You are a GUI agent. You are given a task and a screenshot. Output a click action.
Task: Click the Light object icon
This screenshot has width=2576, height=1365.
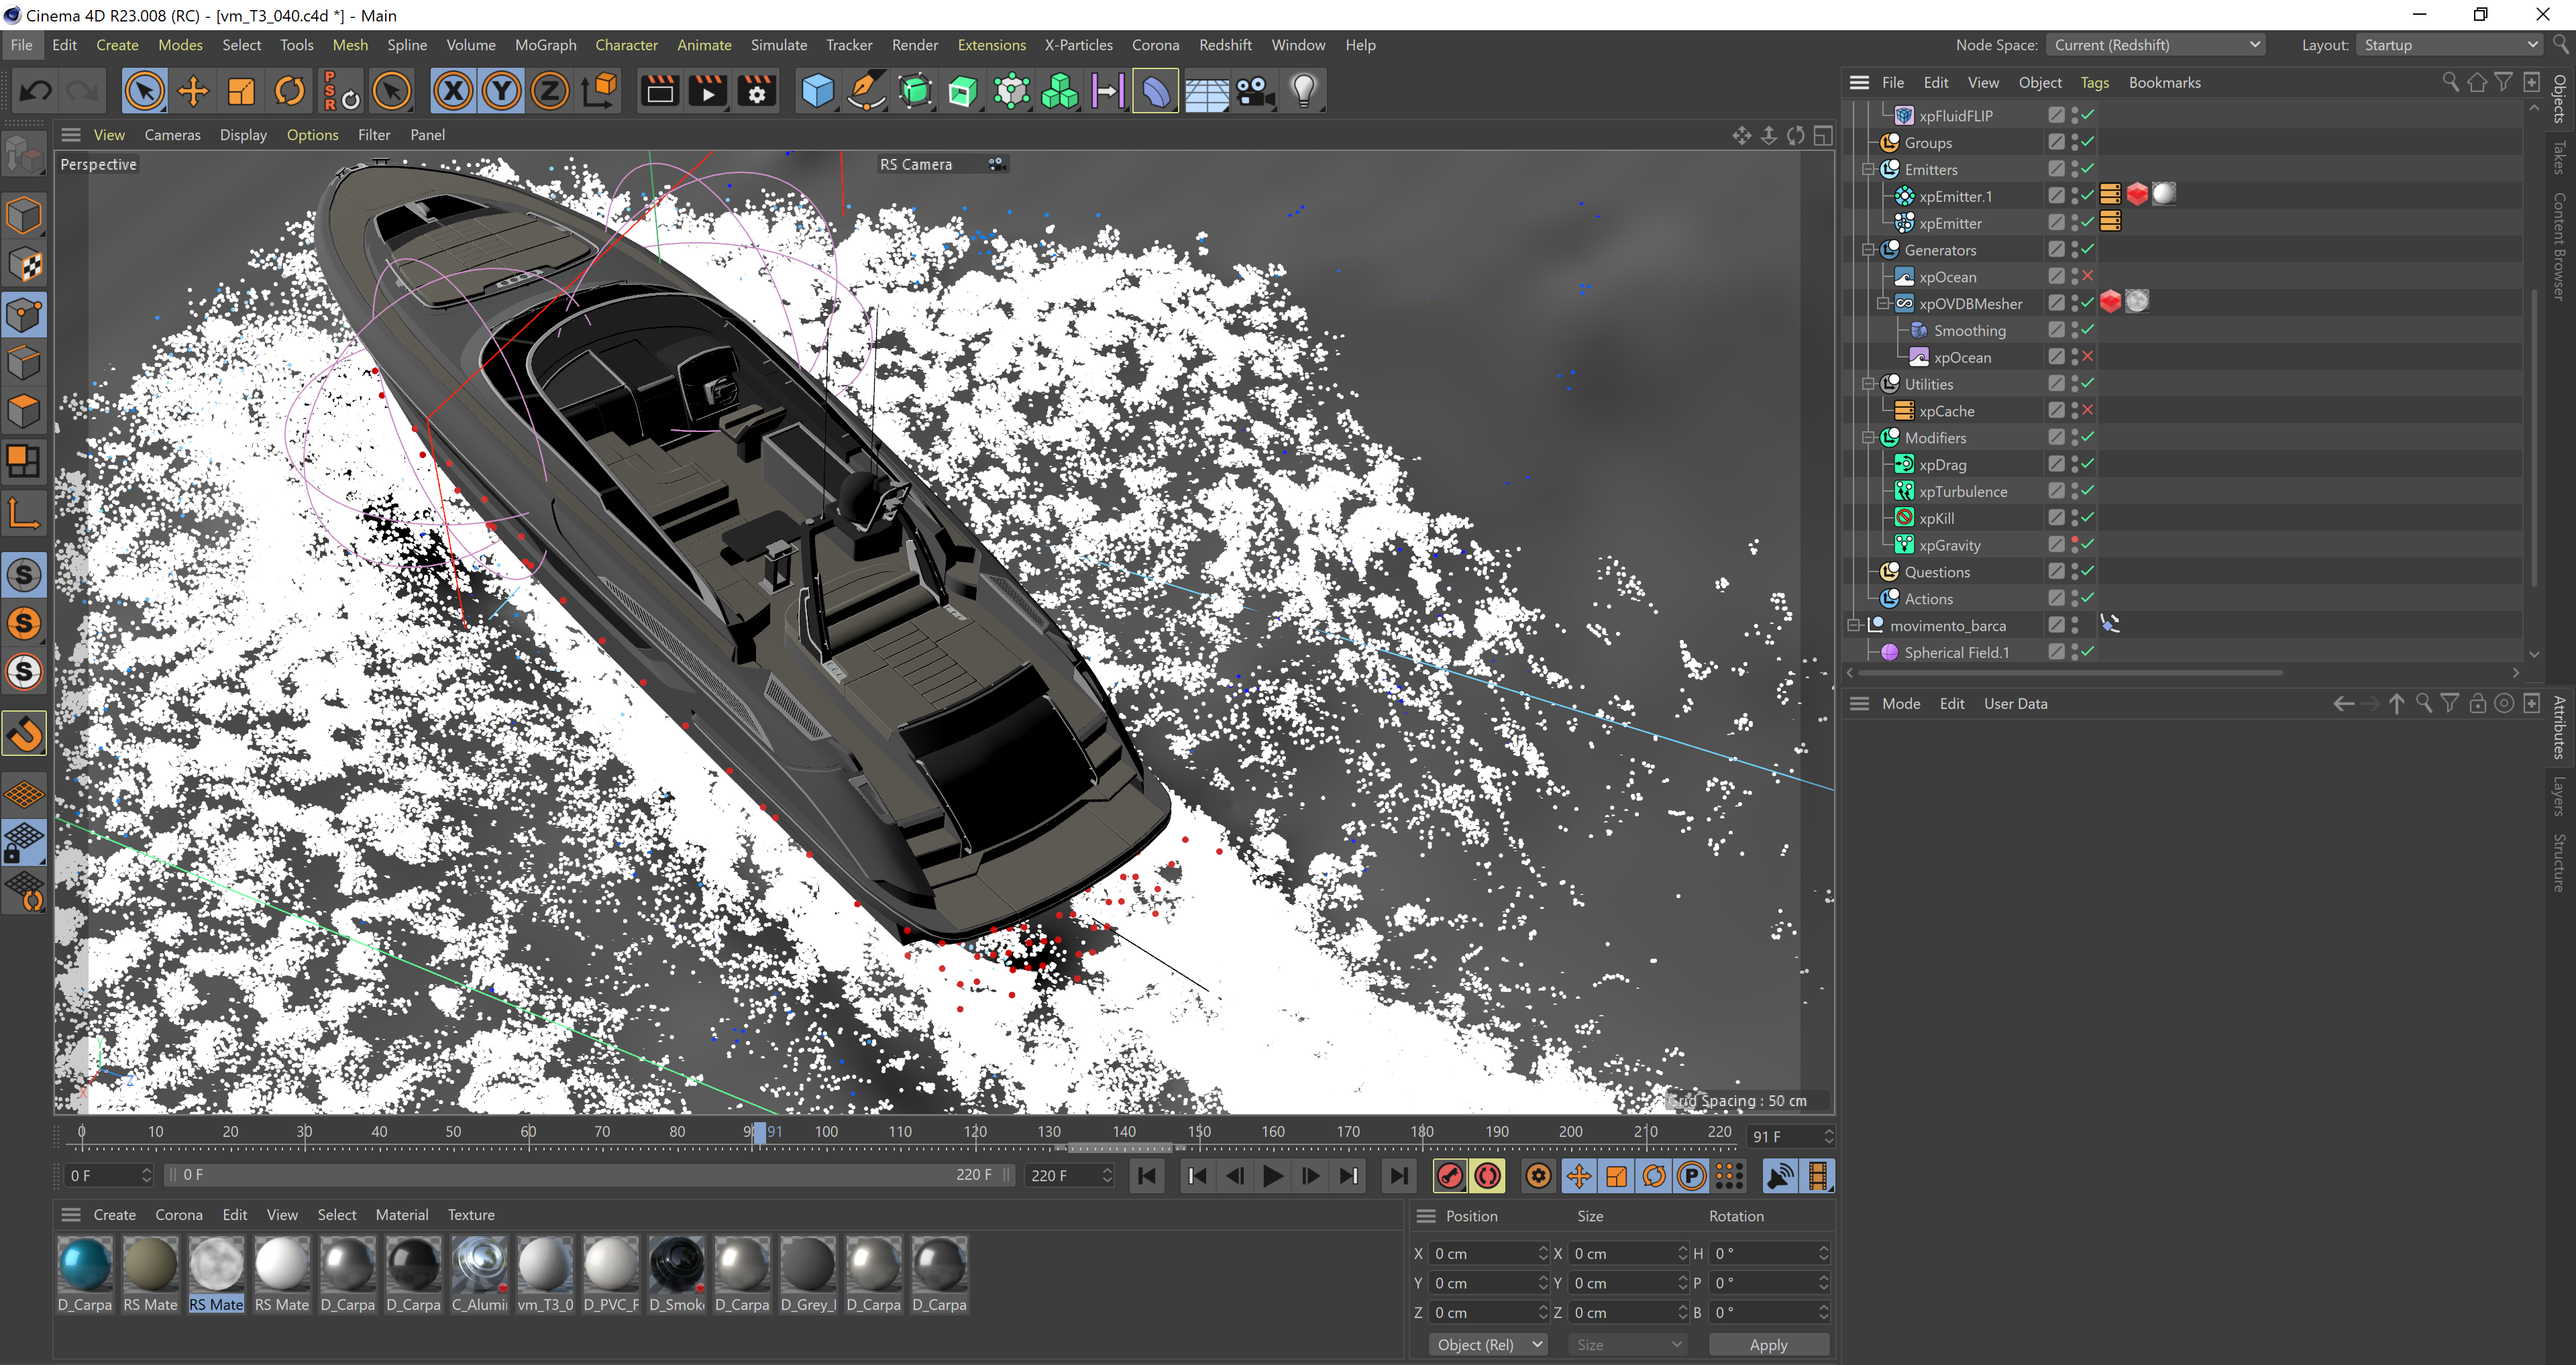[x=1303, y=92]
